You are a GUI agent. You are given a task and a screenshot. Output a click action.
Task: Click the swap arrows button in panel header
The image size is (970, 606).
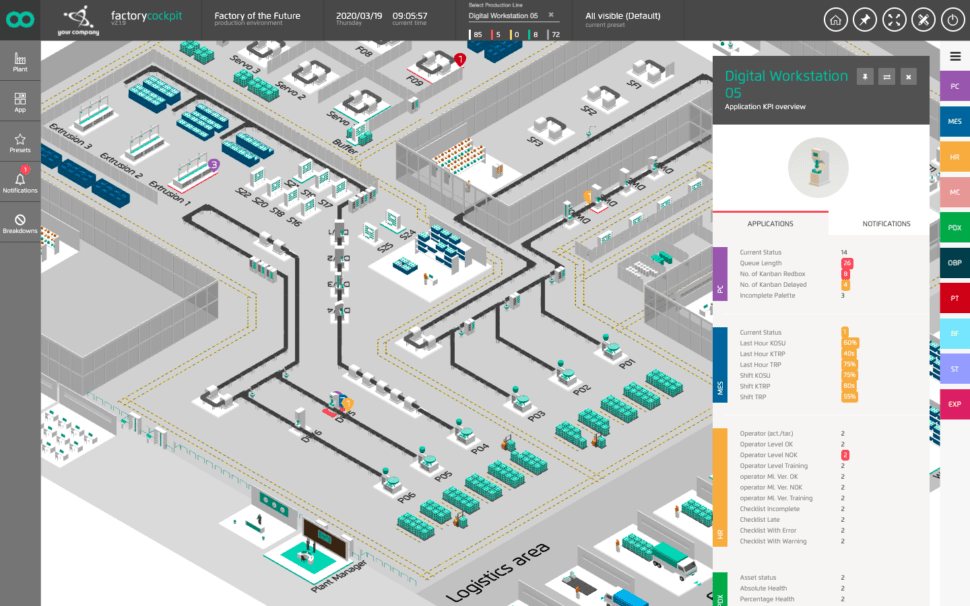click(x=886, y=77)
